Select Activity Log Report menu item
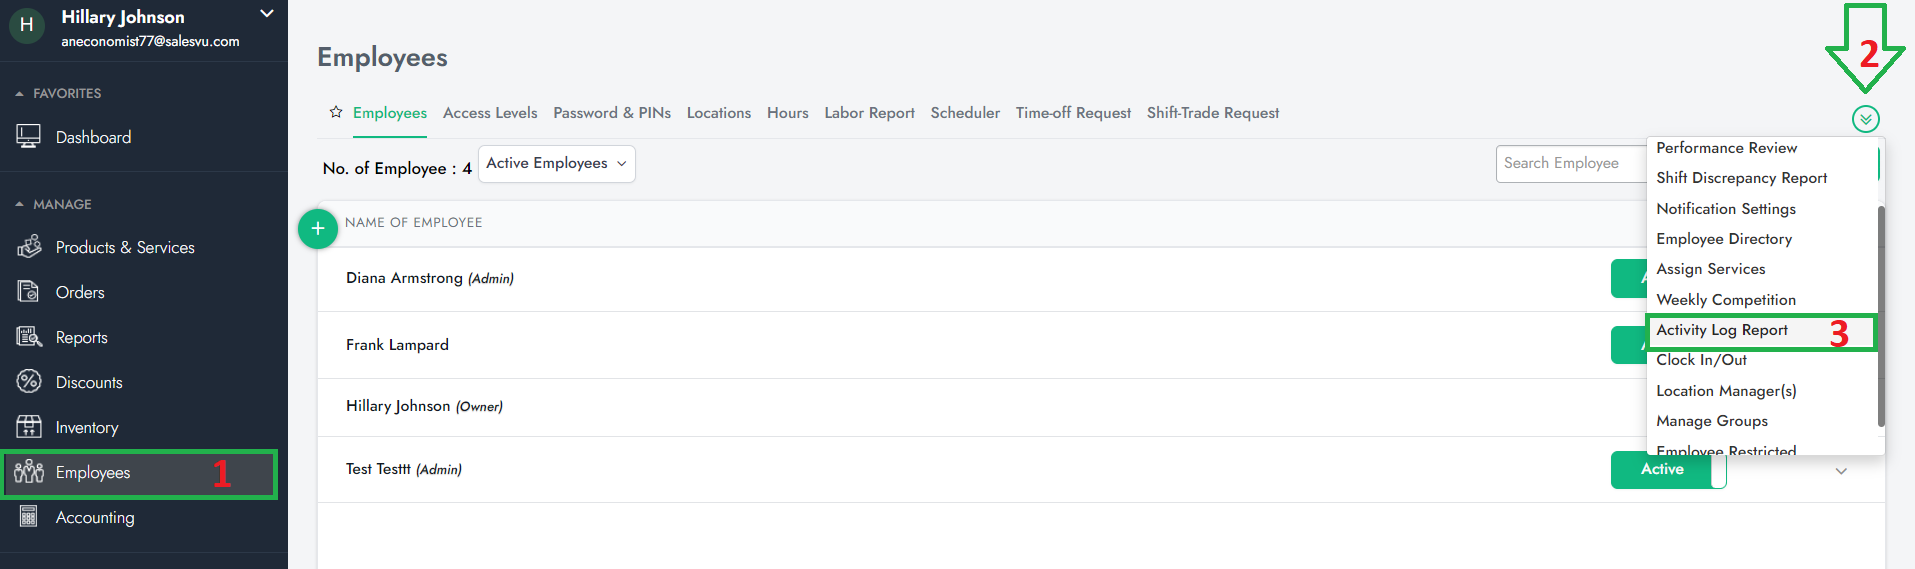Screen dimensions: 1915x569 pos(1722,330)
